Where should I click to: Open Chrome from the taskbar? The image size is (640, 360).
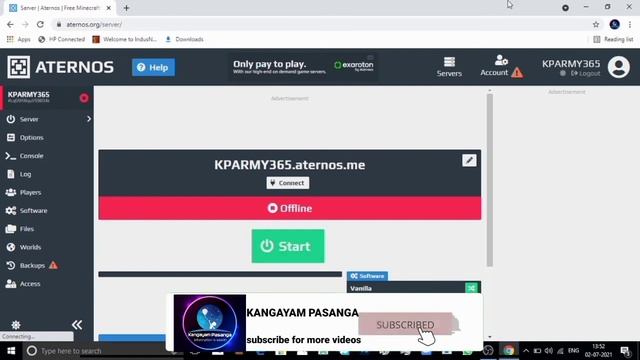(509, 350)
